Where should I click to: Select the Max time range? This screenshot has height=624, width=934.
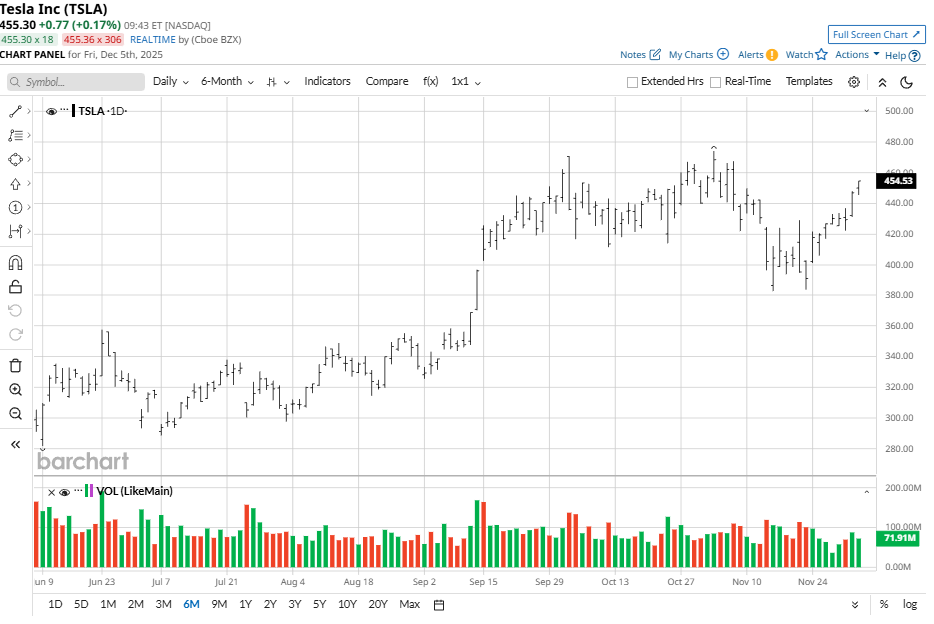tap(409, 604)
